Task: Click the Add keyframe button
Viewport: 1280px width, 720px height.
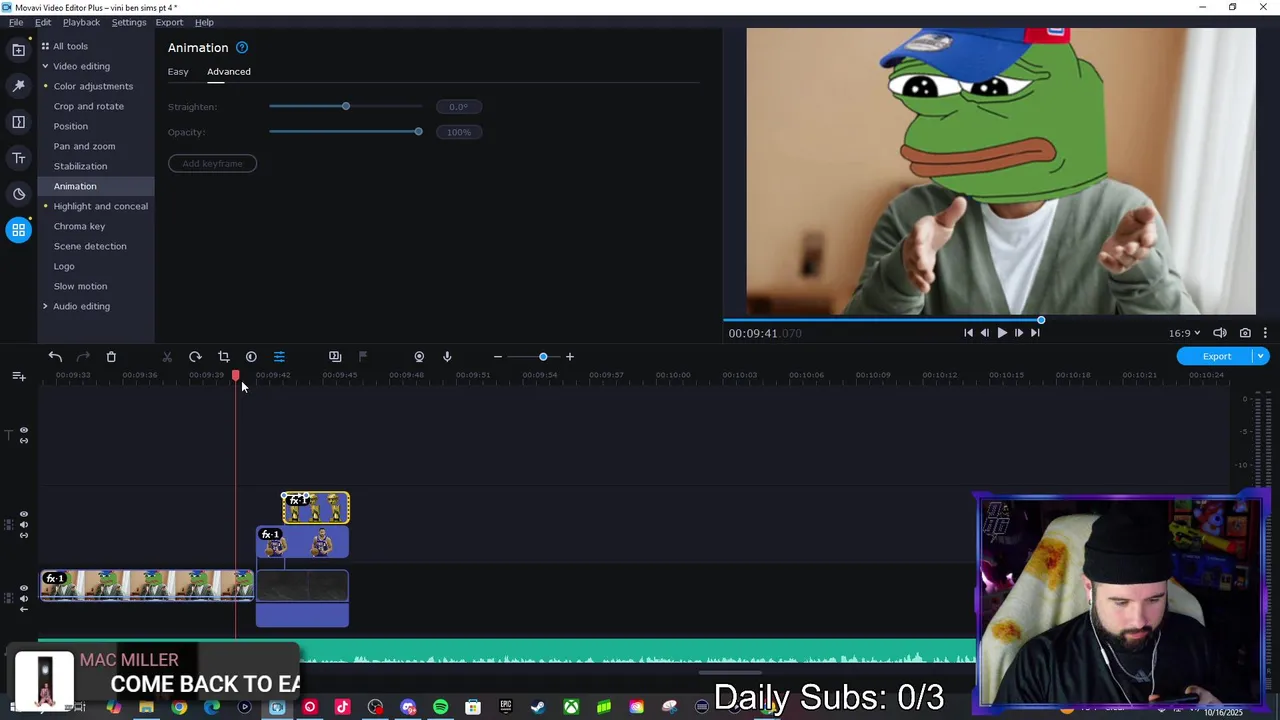Action: [212, 163]
